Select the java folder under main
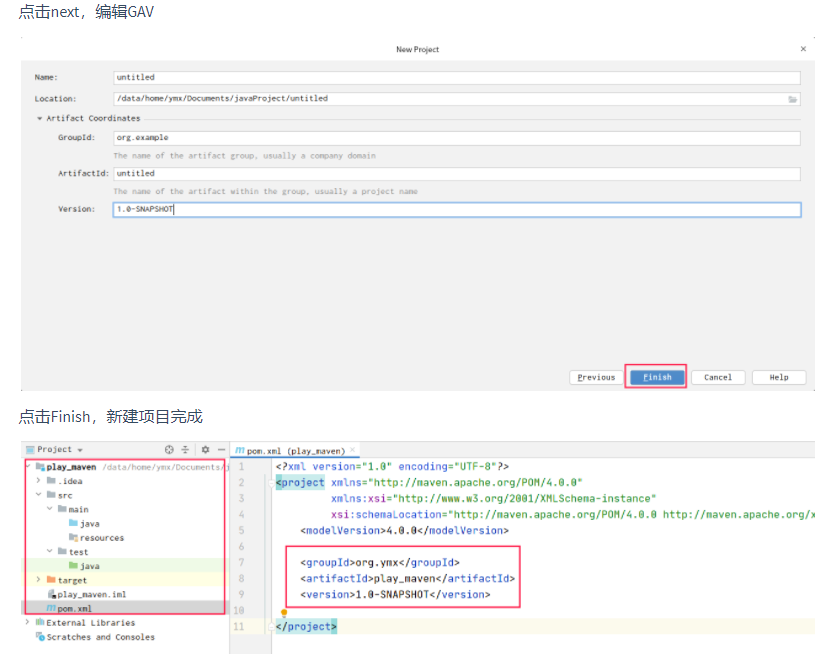The width and height of the screenshot is (834, 658). pyautogui.click(x=89, y=524)
